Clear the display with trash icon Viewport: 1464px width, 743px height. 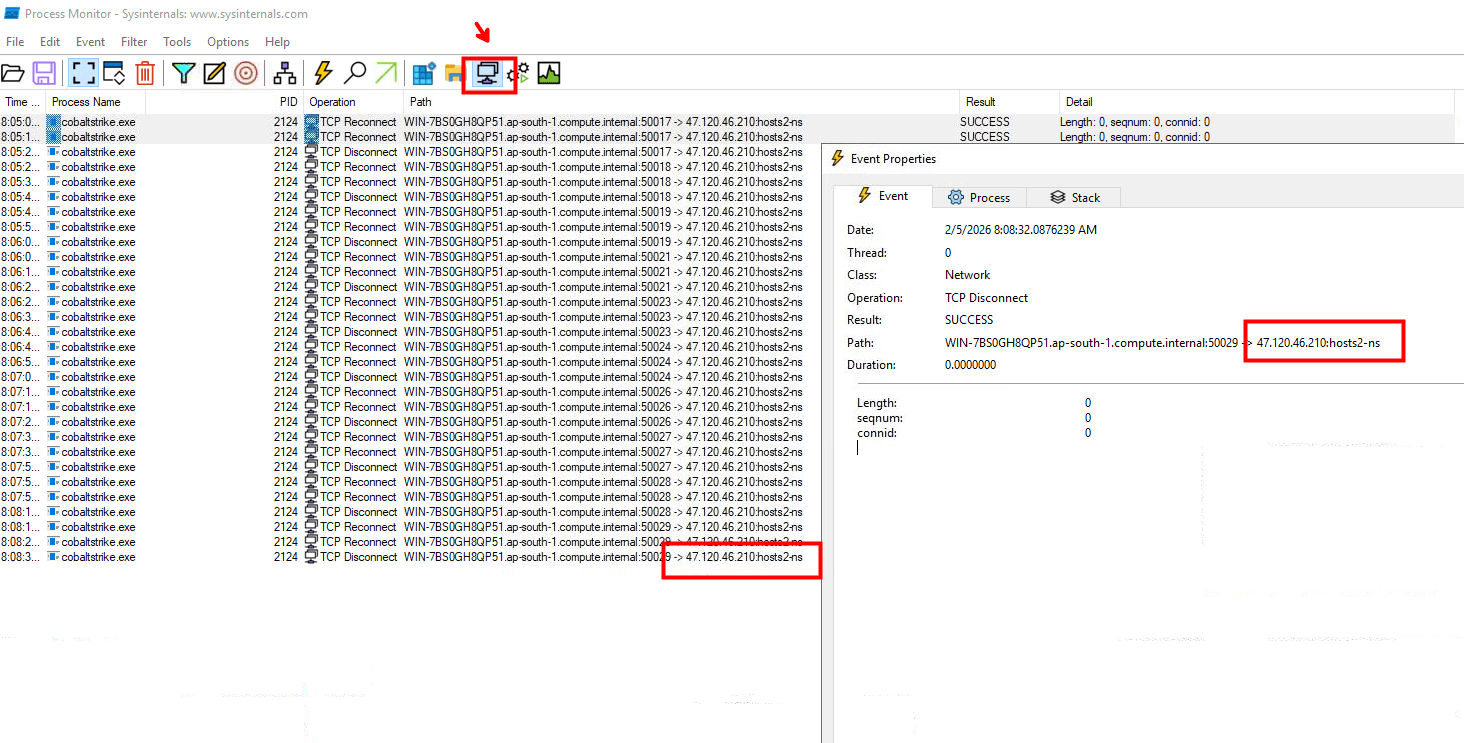coord(145,73)
